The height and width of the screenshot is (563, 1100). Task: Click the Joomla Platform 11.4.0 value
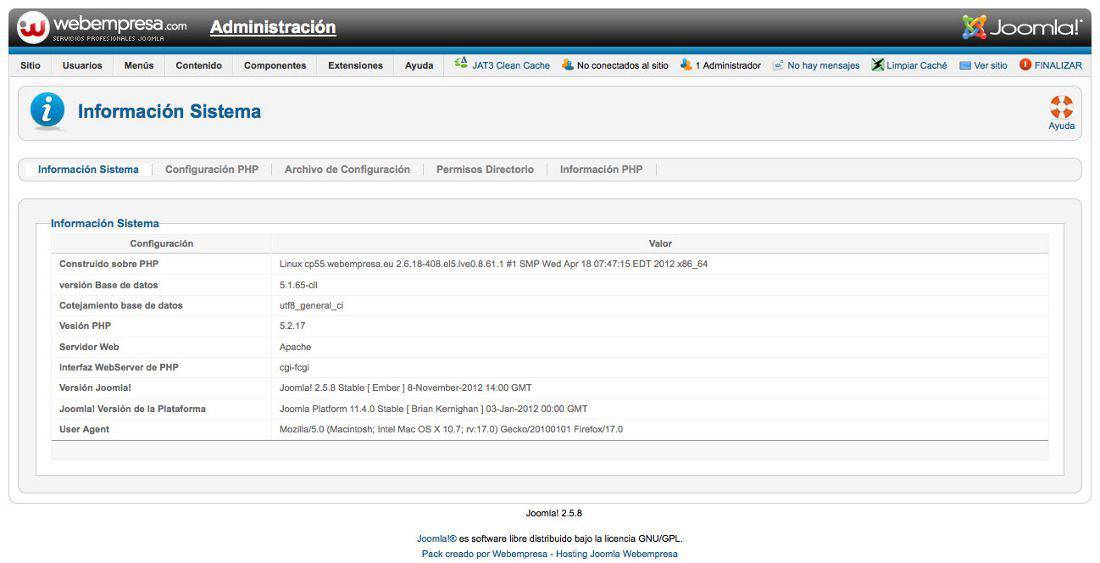point(434,409)
